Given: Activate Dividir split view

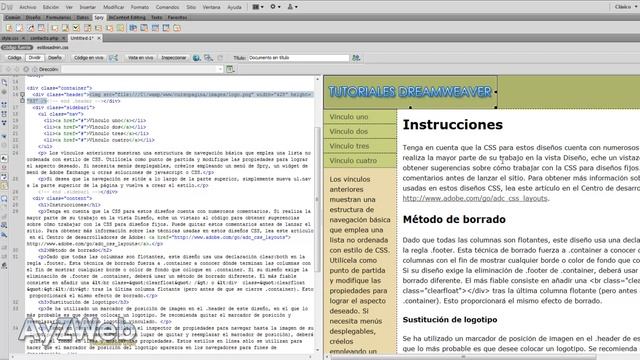Looking at the screenshot, I should [35, 58].
